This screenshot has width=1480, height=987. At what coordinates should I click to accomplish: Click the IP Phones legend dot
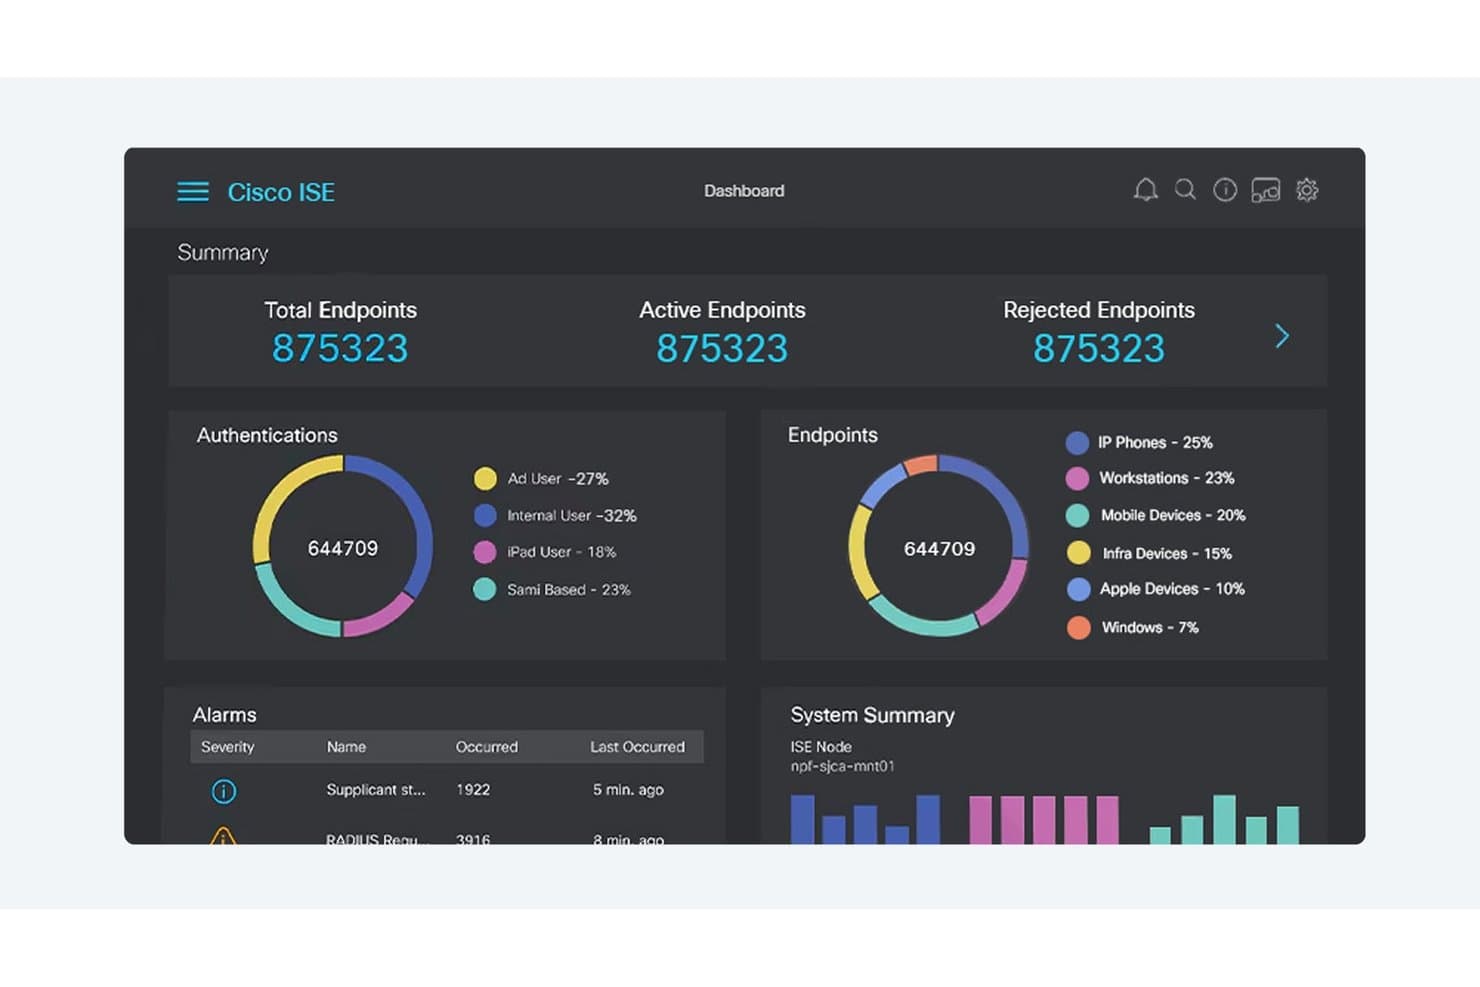(x=1077, y=442)
